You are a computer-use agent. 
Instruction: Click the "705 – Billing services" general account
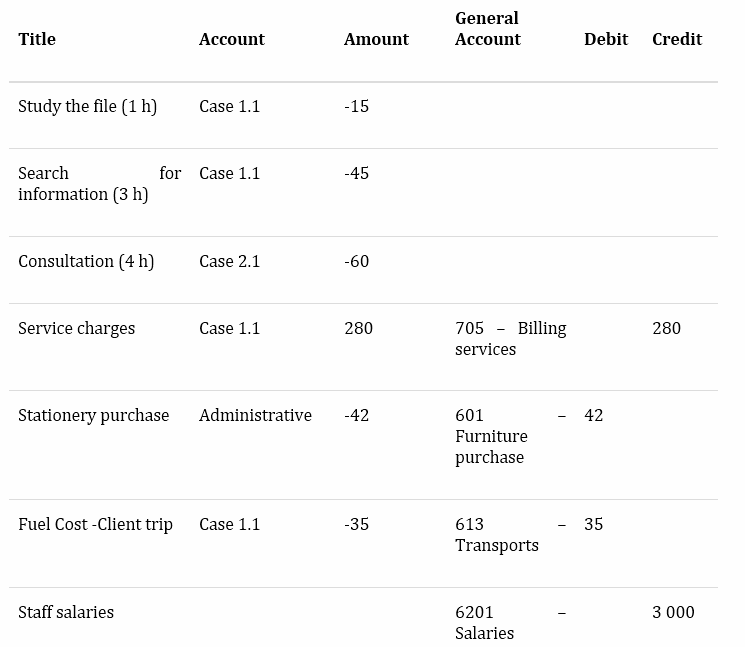510,338
